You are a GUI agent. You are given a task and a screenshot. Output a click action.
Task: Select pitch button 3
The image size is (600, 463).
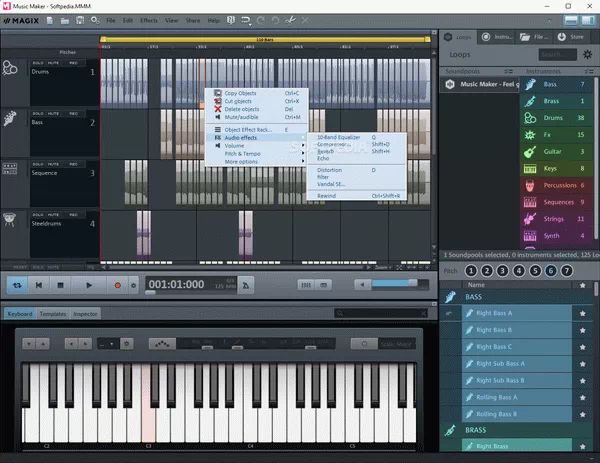click(x=503, y=271)
